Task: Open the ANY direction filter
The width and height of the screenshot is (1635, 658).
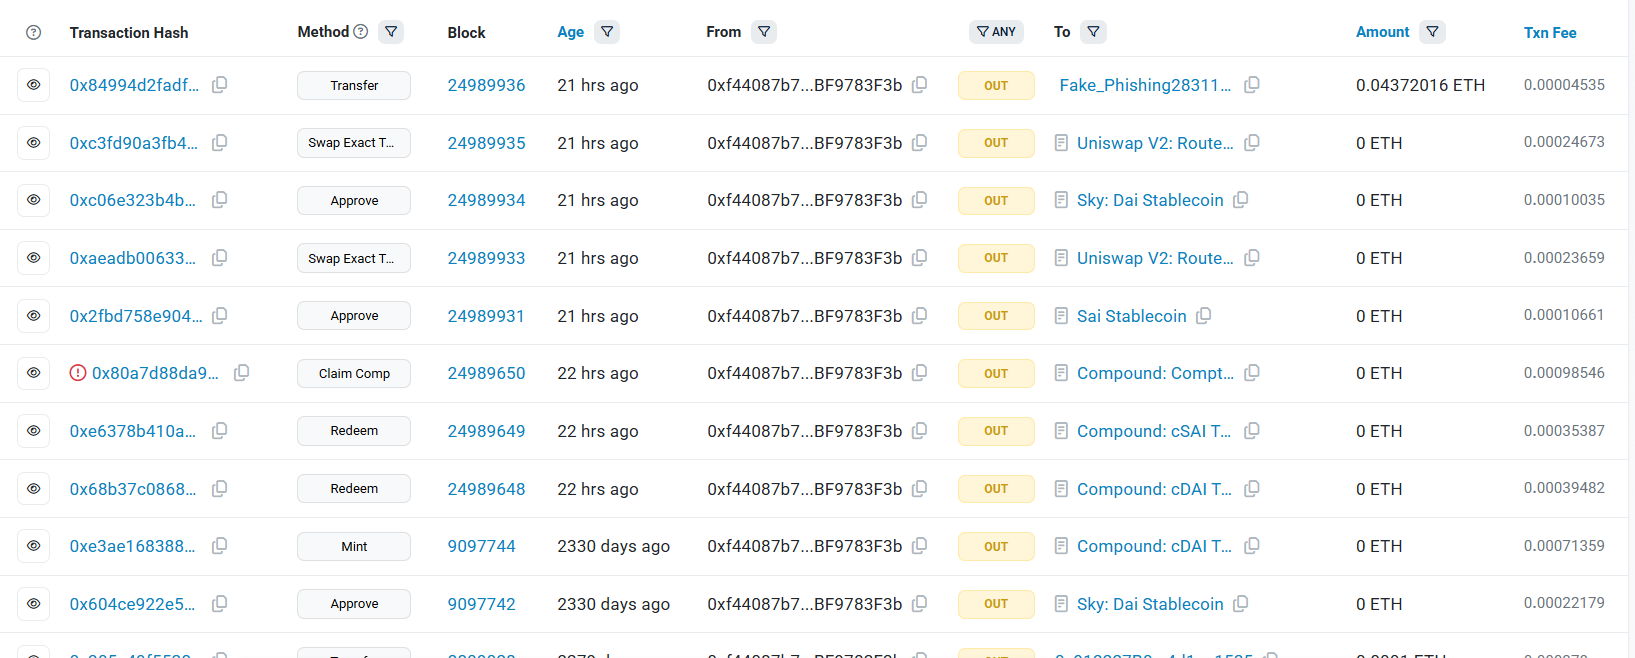Action: pos(996,32)
